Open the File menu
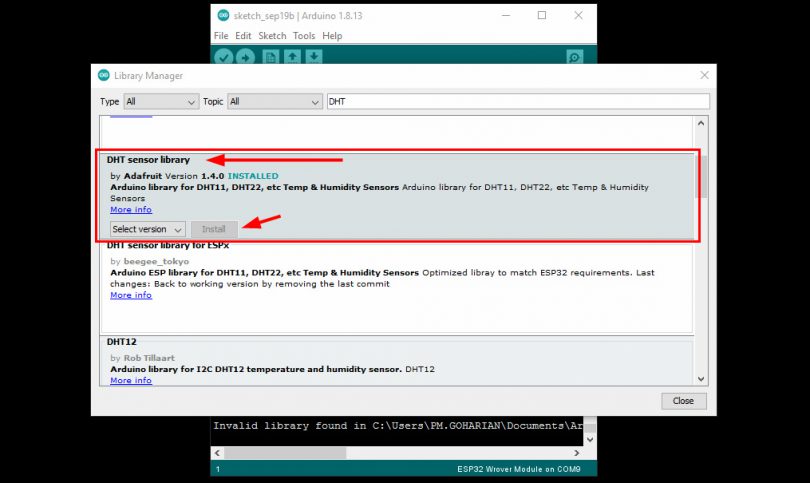 click(x=221, y=36)
